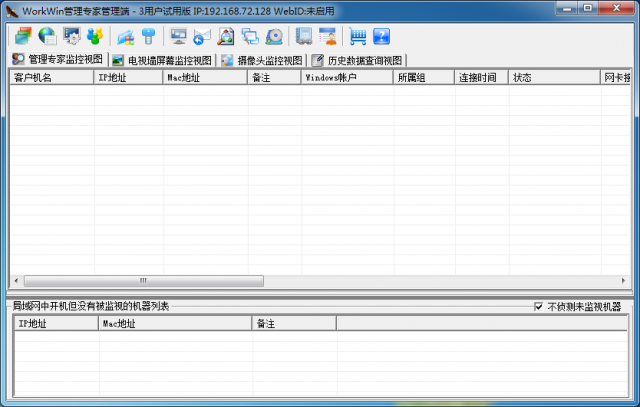Click the desktop monitor screen icon
Viewport: 640px width, 407px height.
click(178, 36)
